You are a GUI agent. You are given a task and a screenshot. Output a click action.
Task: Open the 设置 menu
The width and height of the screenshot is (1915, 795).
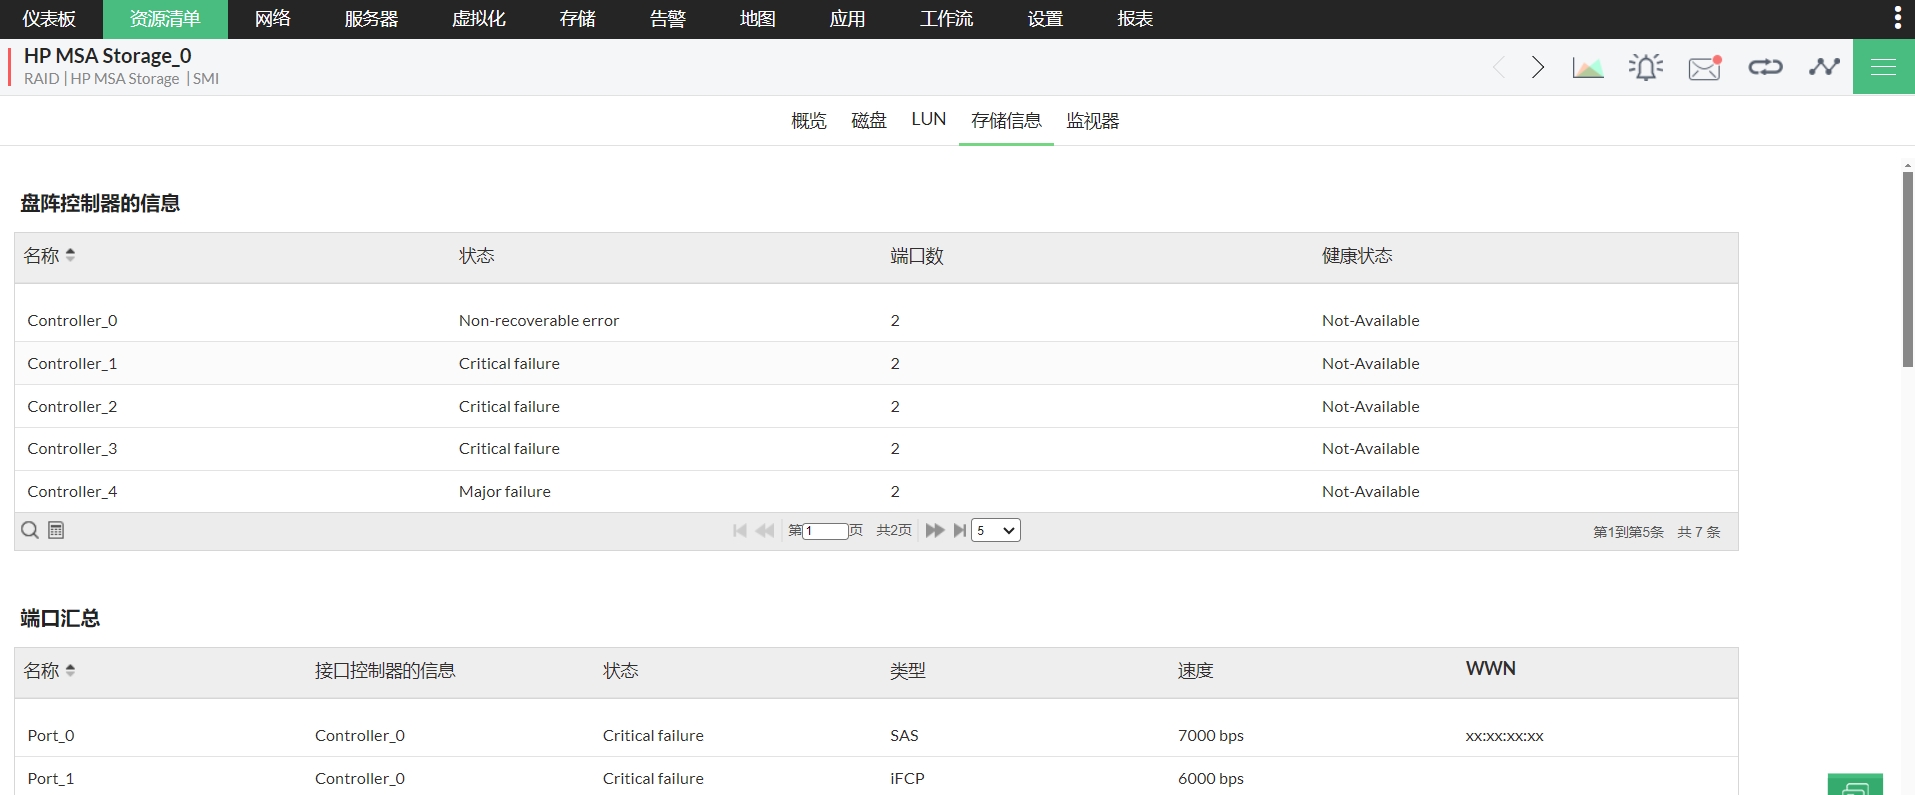tap(1045, 19)
